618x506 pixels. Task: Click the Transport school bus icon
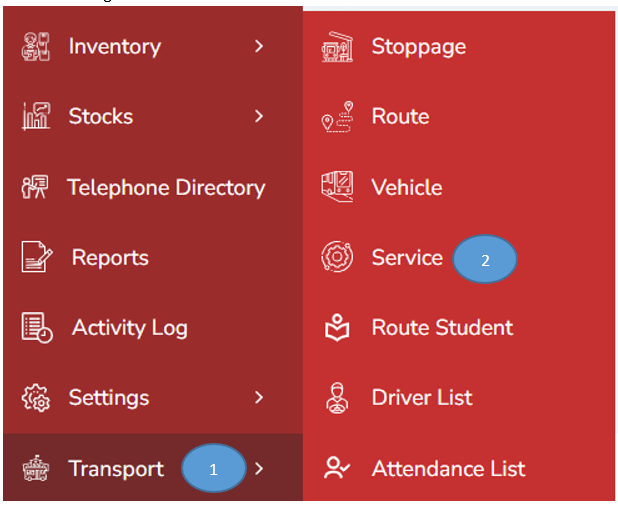[x=35, y=468]
